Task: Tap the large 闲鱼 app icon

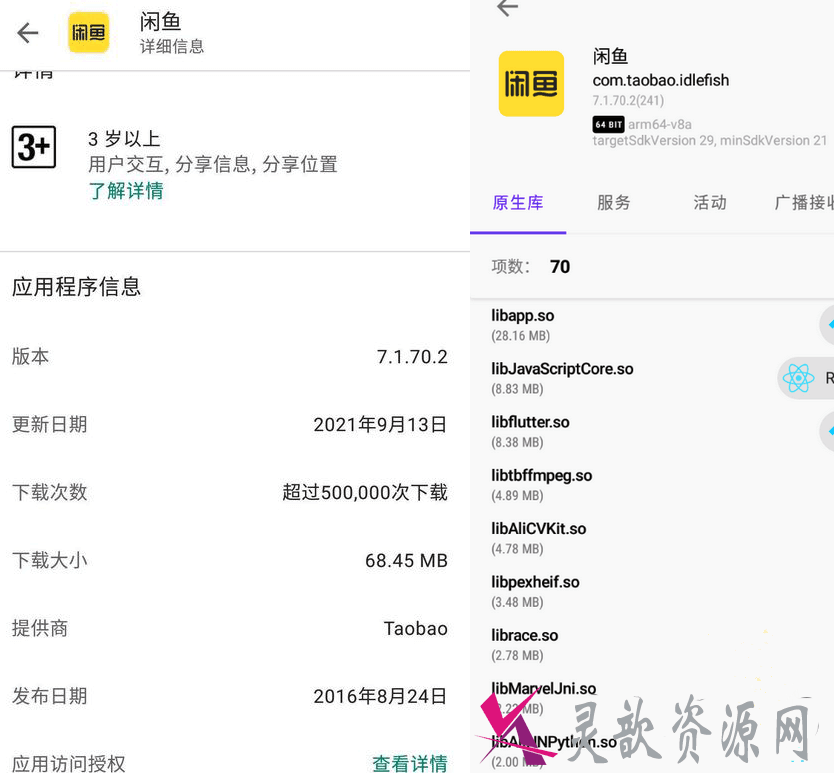Action: point(531,84)
